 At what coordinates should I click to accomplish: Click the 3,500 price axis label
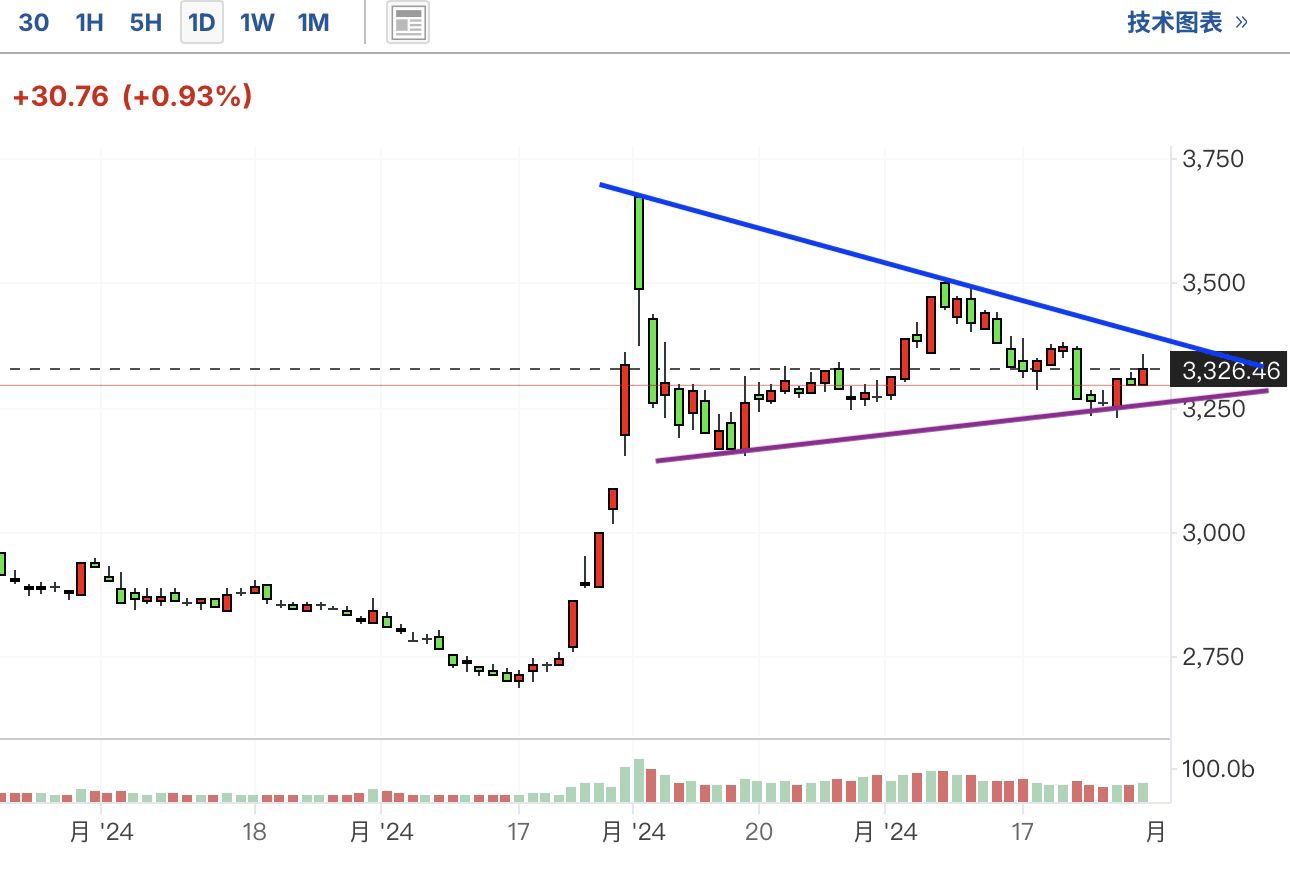coord(1213,283)
